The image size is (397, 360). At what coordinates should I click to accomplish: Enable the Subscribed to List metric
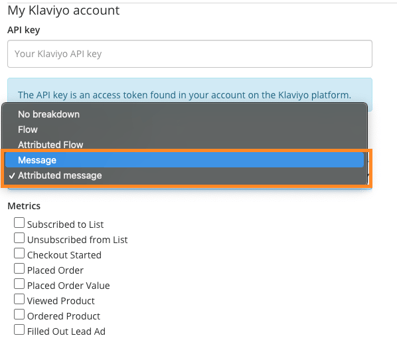tap(19, 223)
